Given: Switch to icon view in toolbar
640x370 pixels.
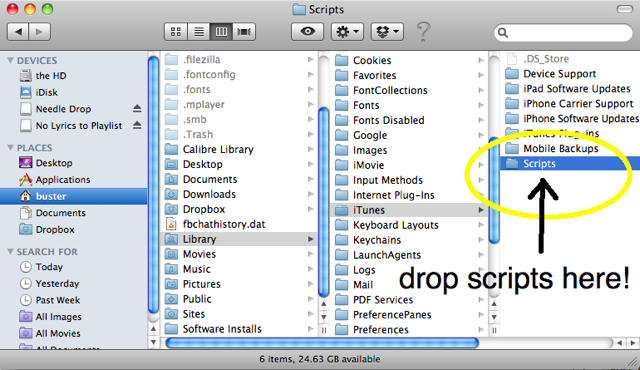Looking at the screenshot, I should (x=176, y=31).
